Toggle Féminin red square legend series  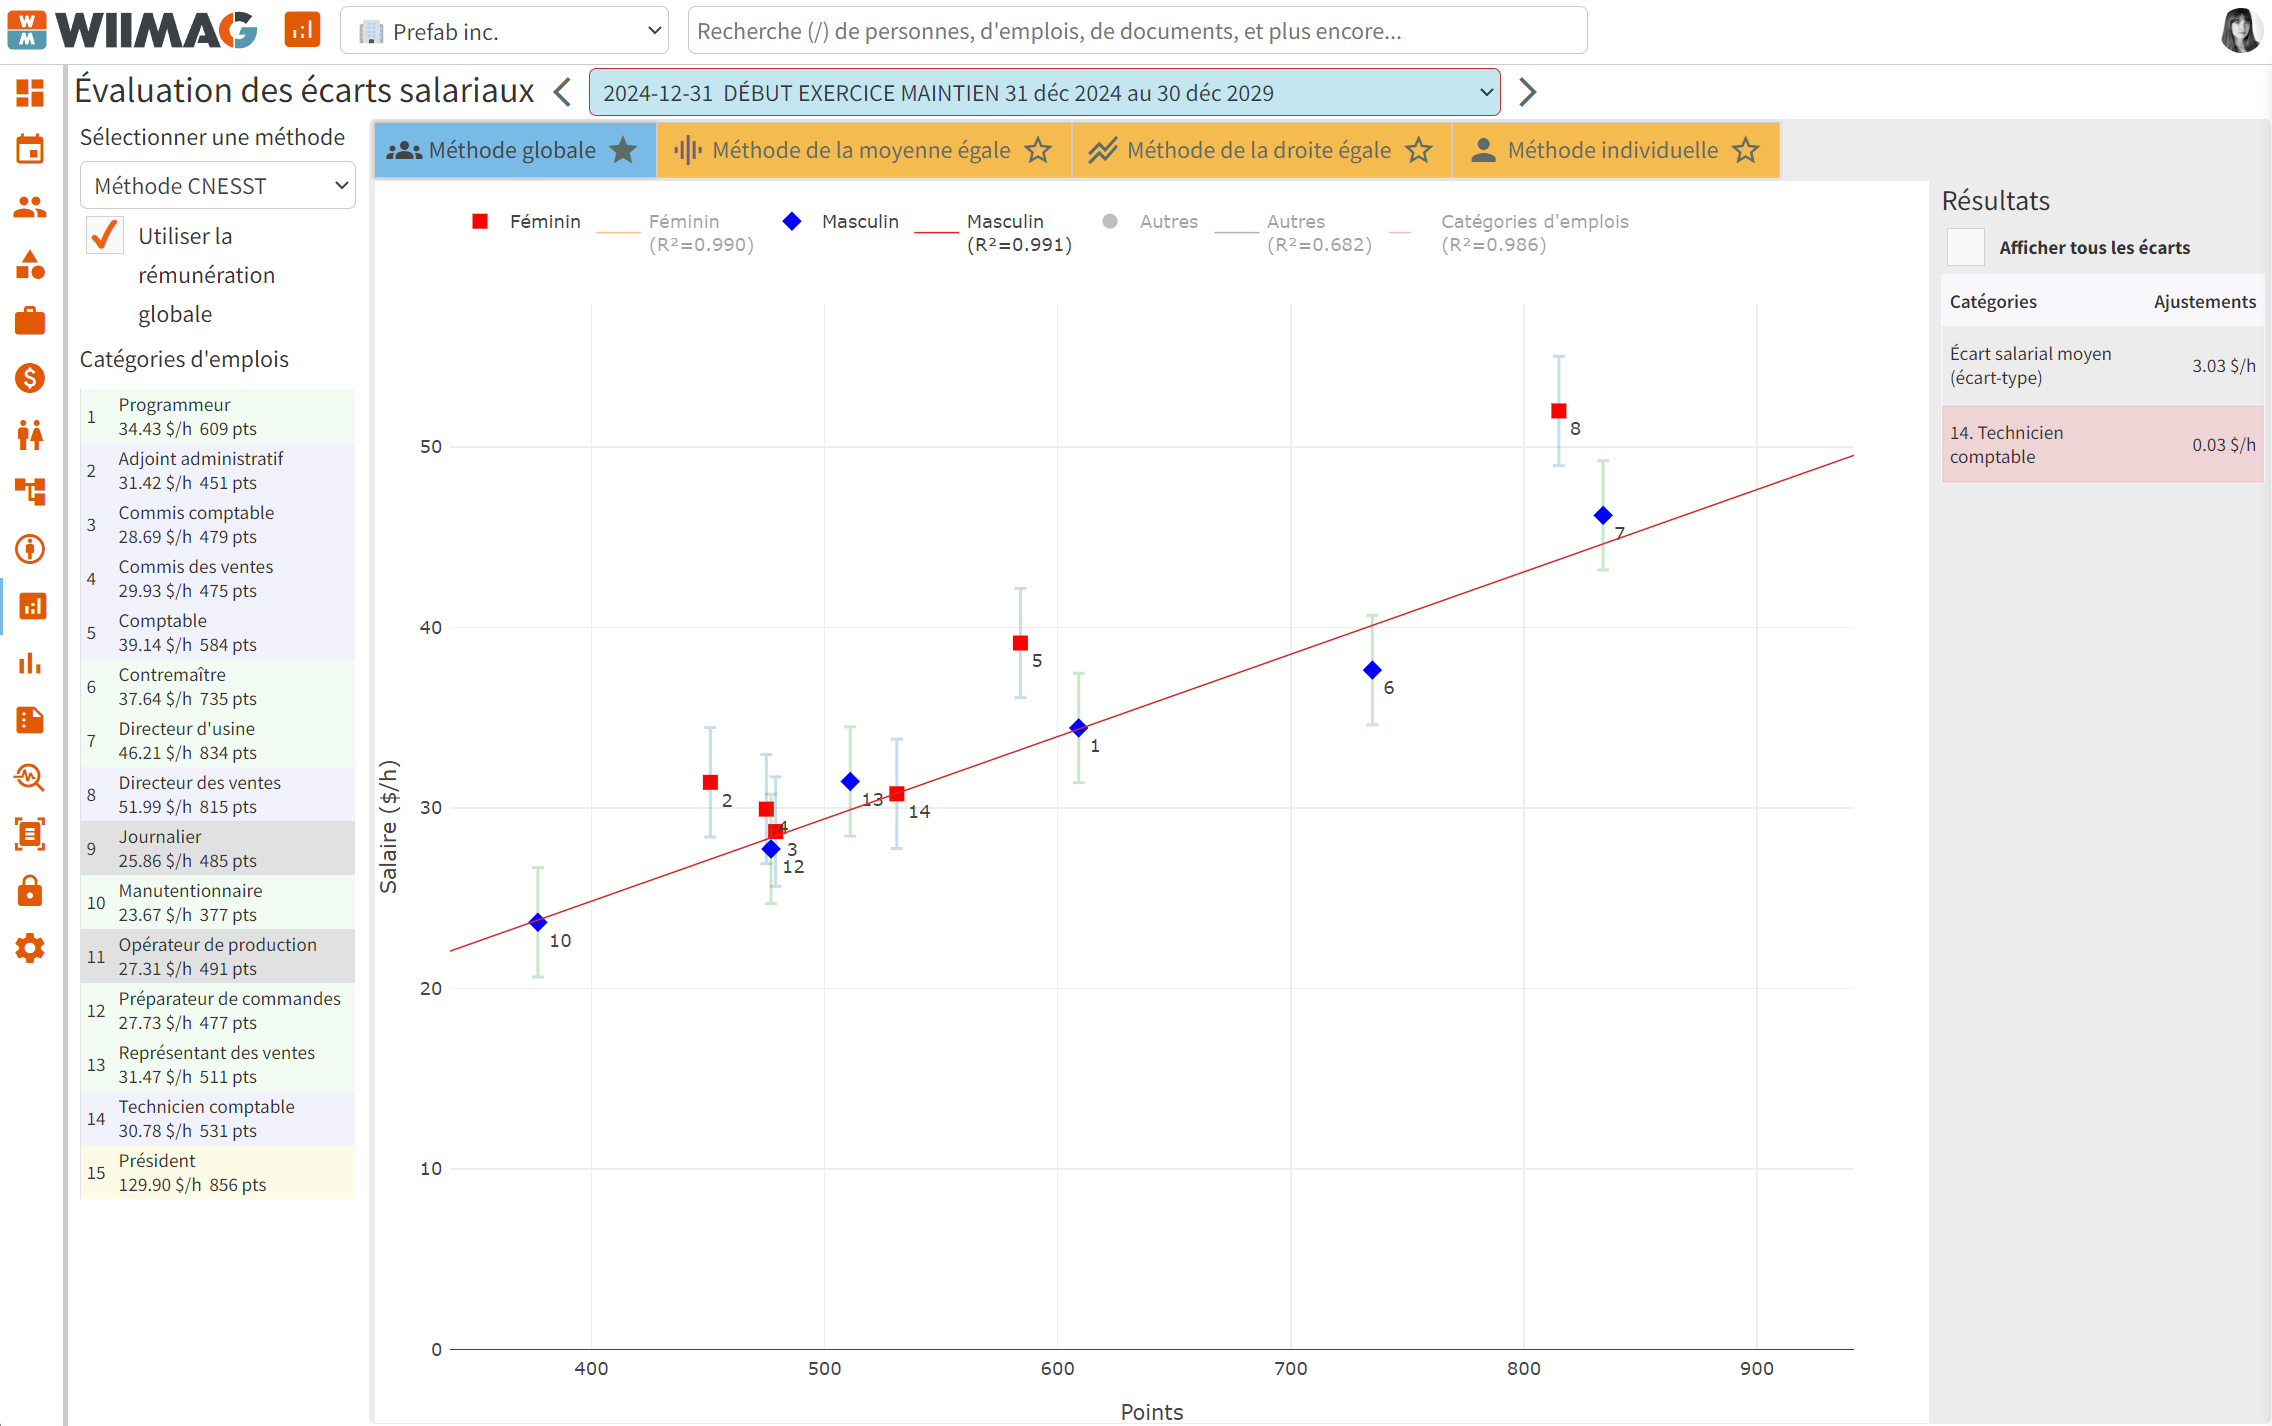(x=527, y=221)
